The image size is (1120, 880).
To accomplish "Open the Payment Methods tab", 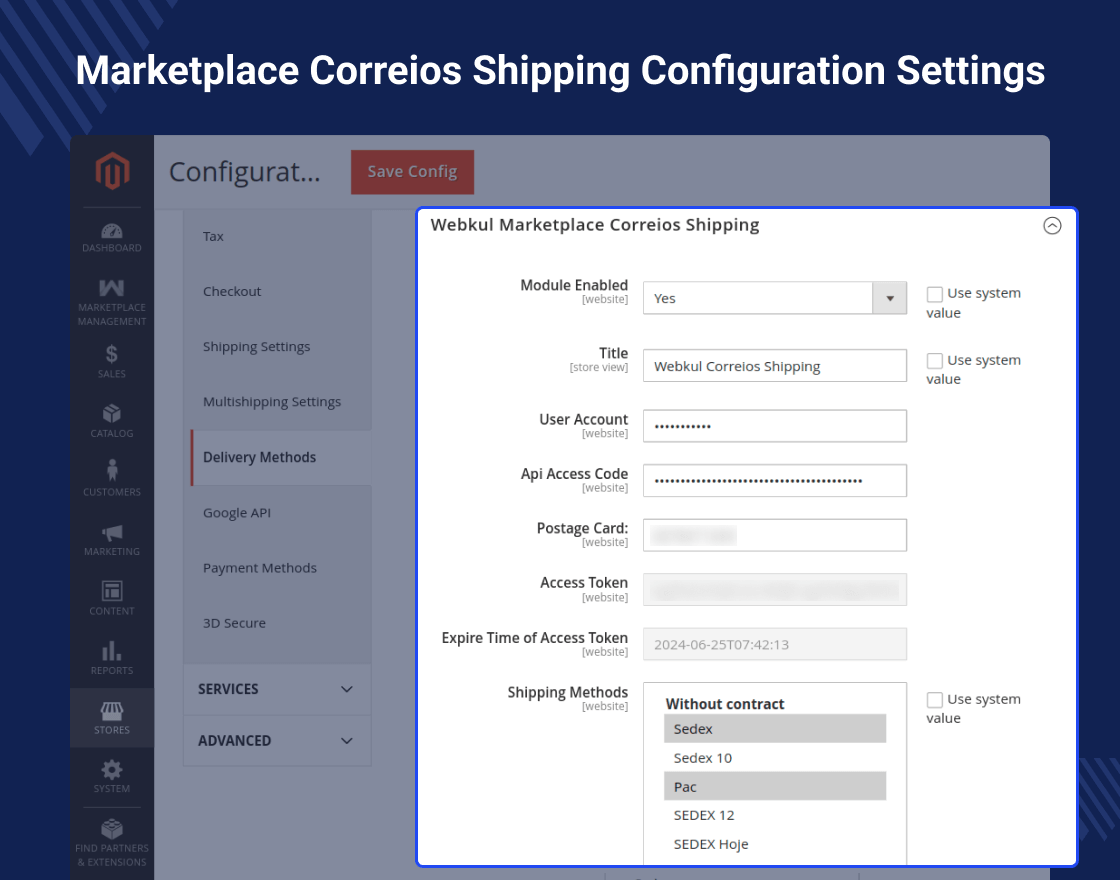I will (x=277, y=568).
